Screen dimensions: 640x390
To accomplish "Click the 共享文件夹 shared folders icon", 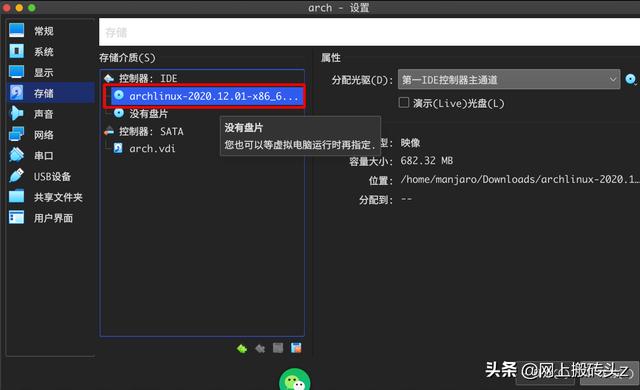I will (16, 197).
